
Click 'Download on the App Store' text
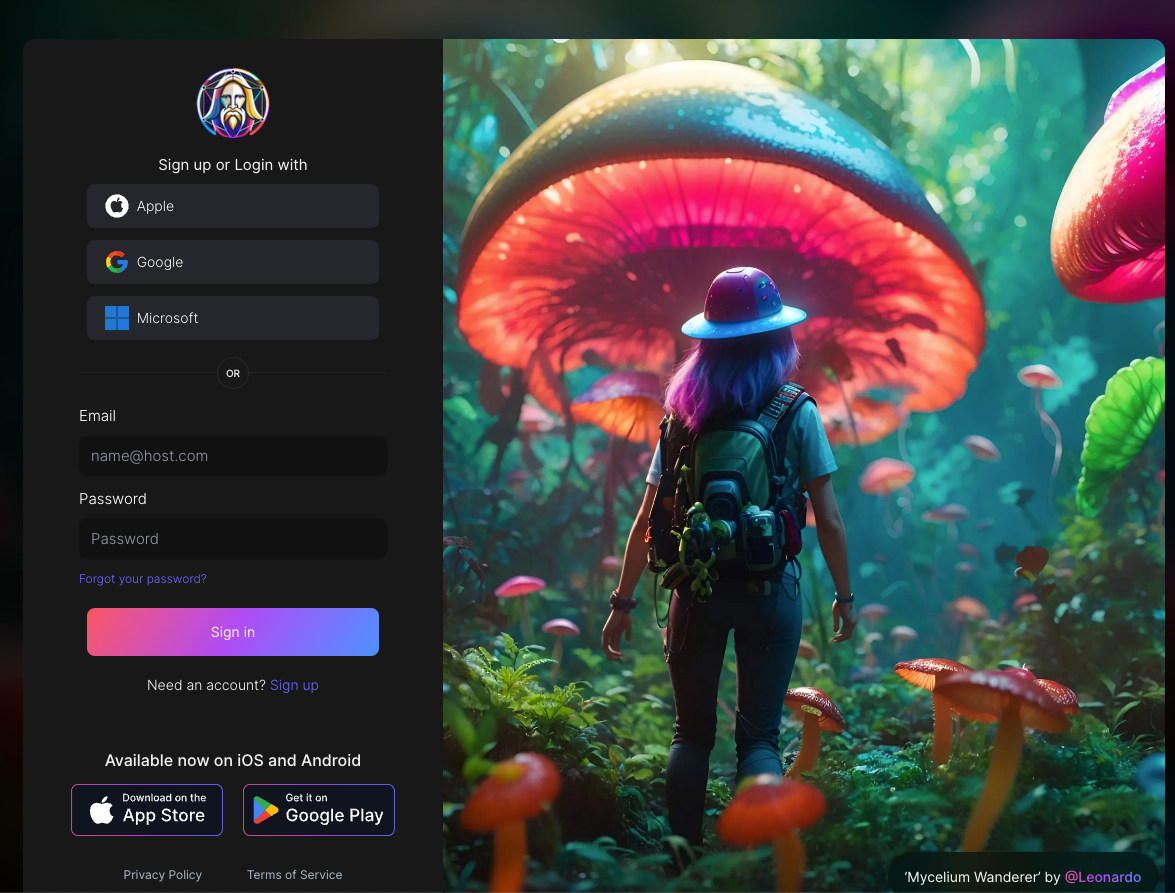164,809
